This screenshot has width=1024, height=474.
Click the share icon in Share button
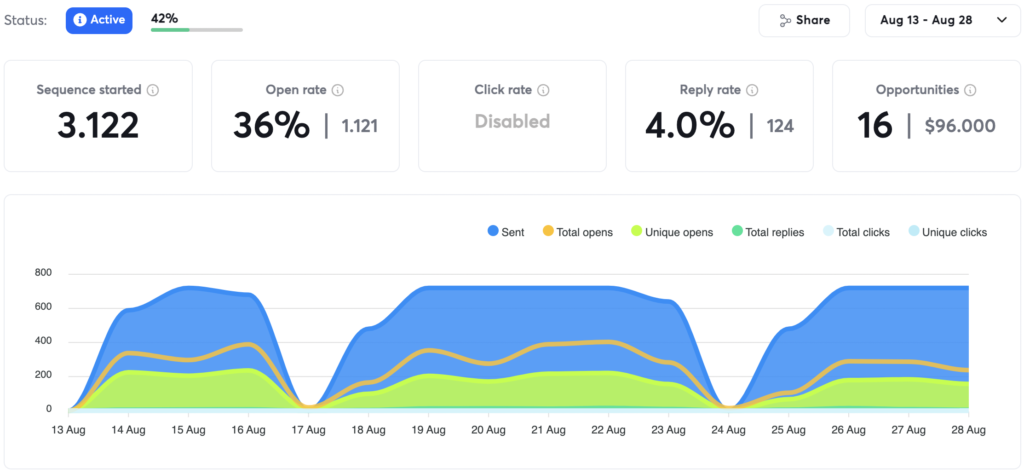point(784,20)
